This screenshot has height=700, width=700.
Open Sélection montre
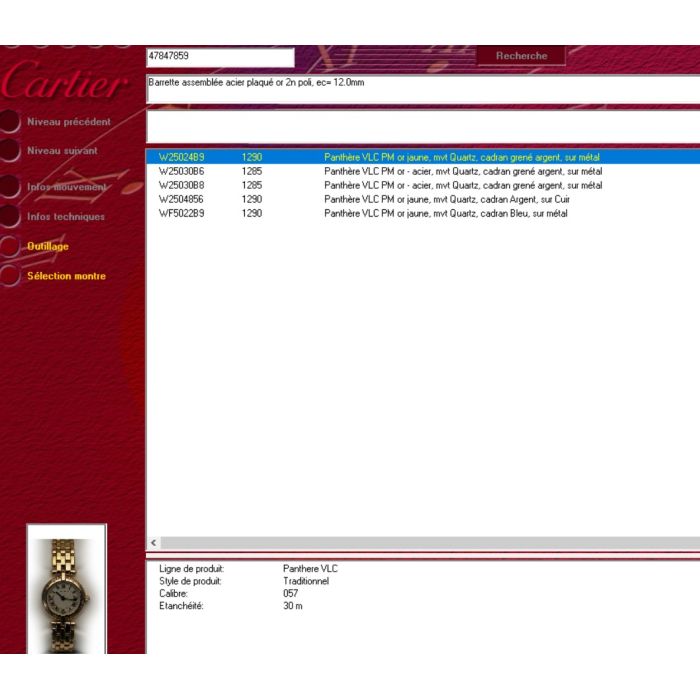pyautogui.click(x=67, y=276)
